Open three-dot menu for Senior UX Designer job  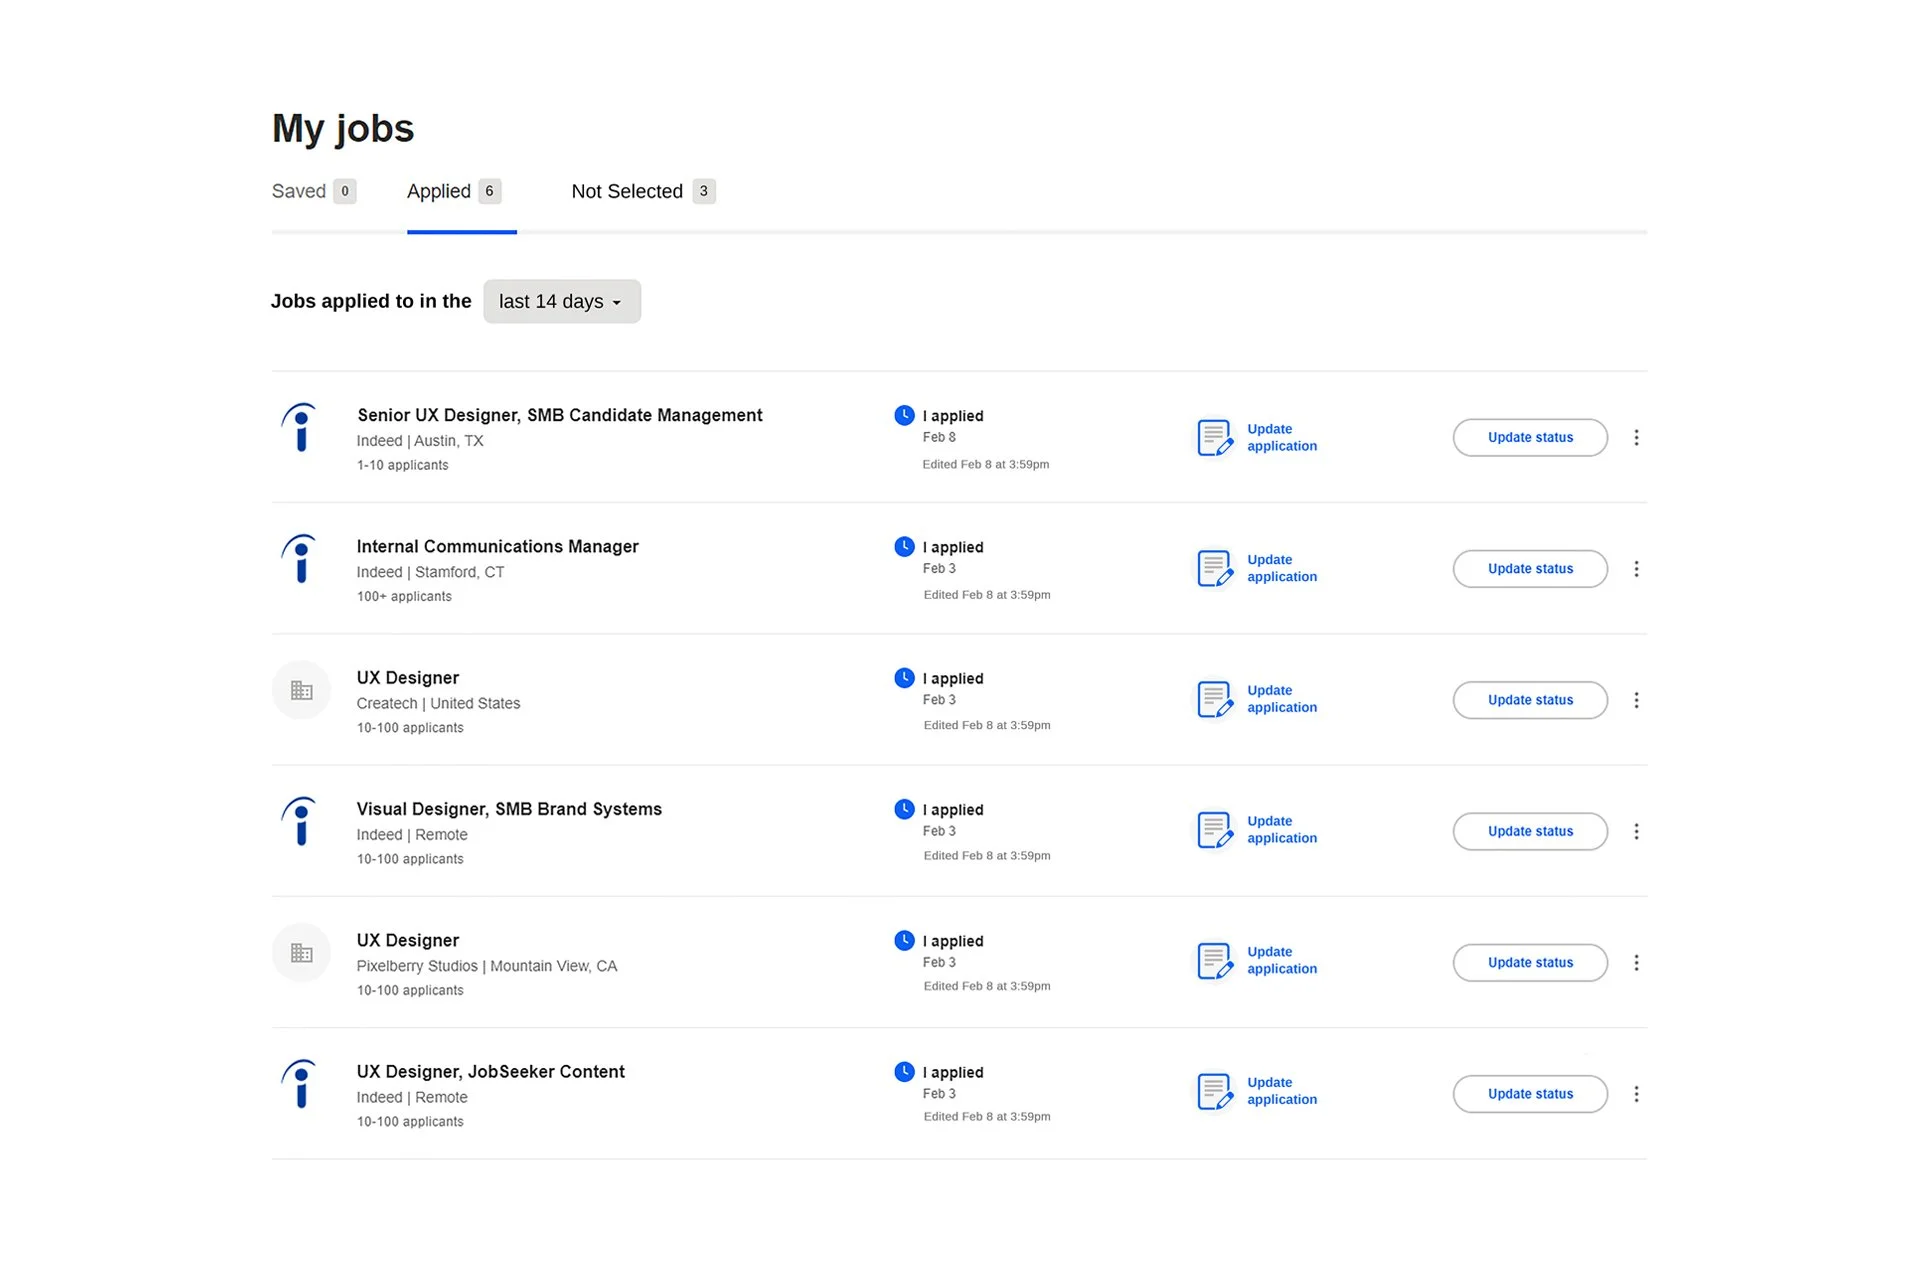tap(1636, 437)
